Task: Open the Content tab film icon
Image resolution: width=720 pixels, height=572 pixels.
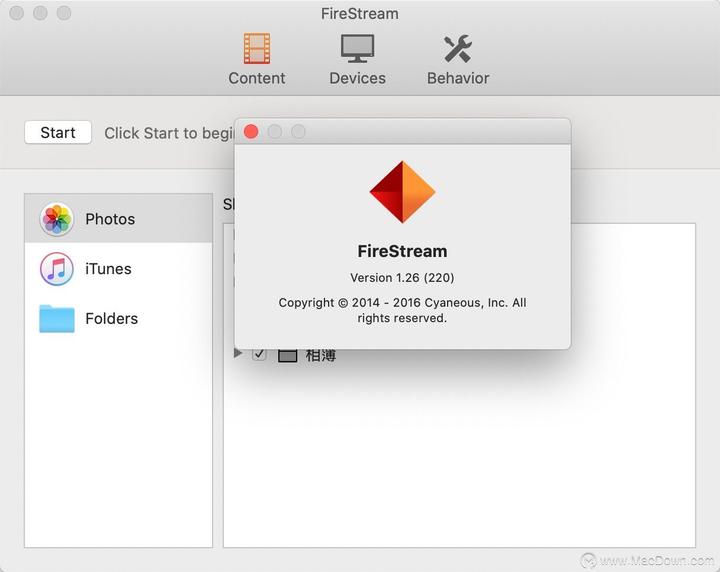Action: (257, 48)
